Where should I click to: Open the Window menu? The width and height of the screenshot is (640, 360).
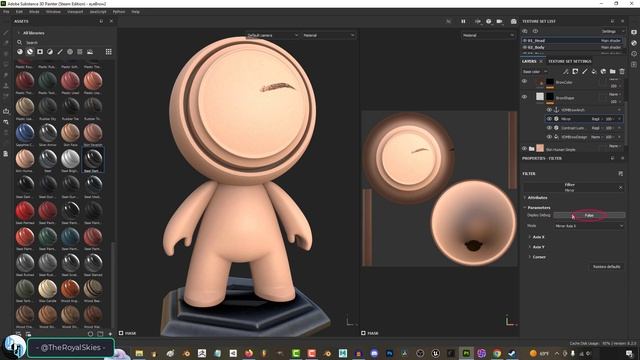53,12
